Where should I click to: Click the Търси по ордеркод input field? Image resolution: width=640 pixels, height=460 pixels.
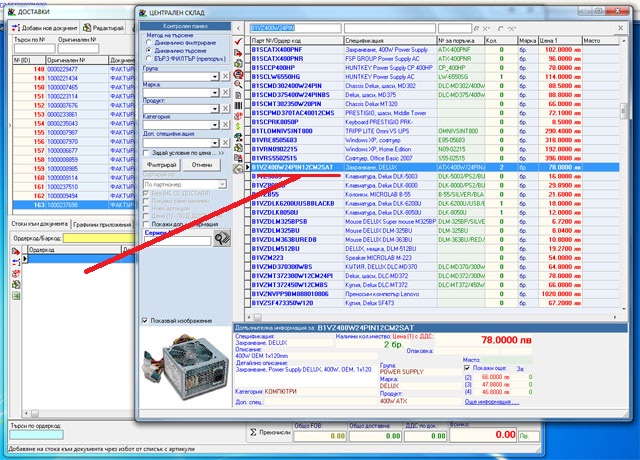click(37, 435)
